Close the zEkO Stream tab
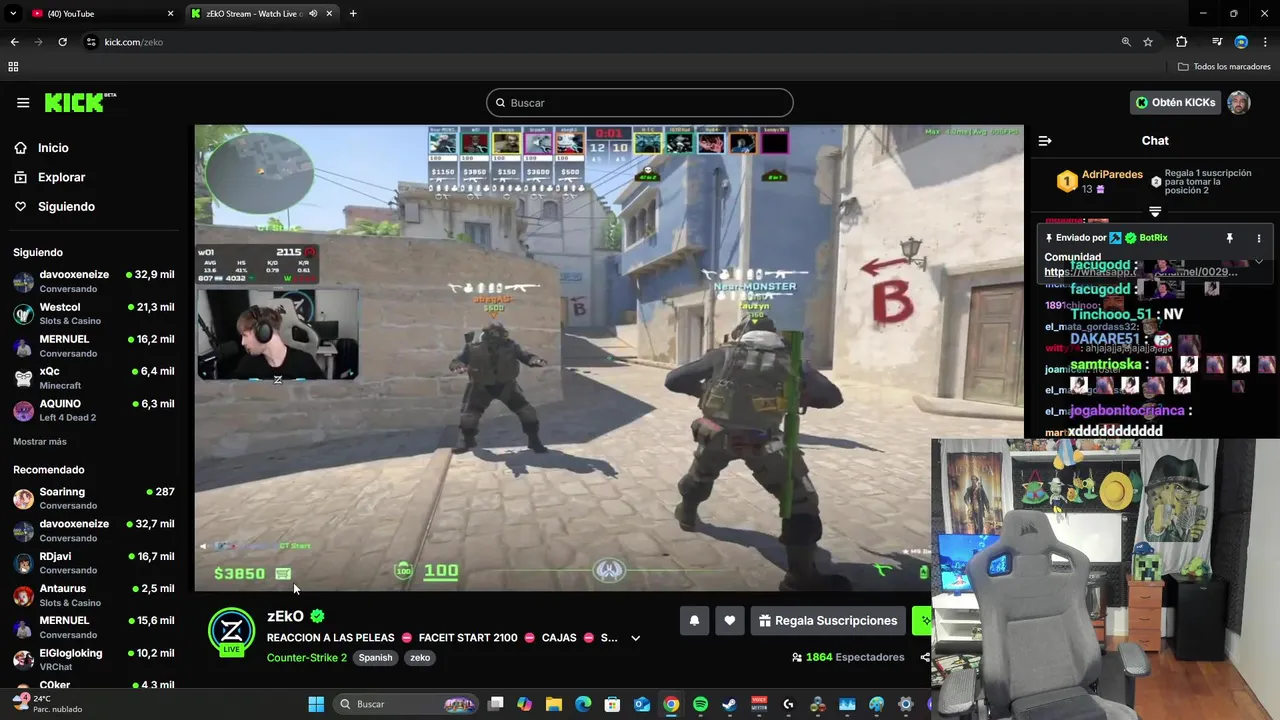Image resolution: width=1280 pixels, height=720 pixels. 330,14
